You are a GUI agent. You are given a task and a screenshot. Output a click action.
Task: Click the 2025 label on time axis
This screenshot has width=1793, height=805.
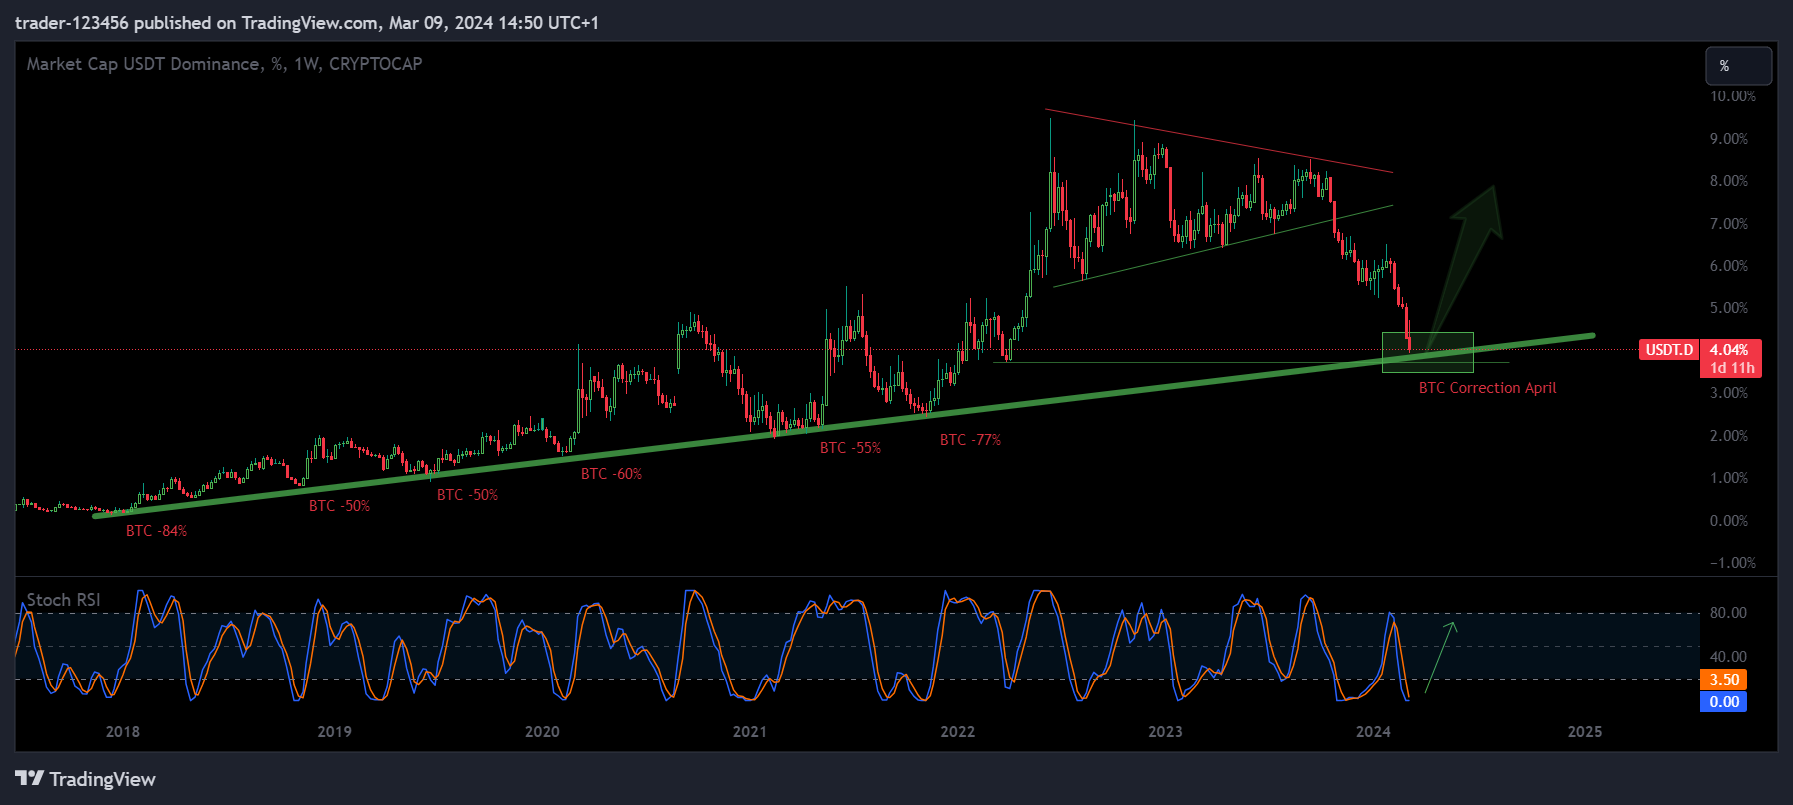point(1585,732)
